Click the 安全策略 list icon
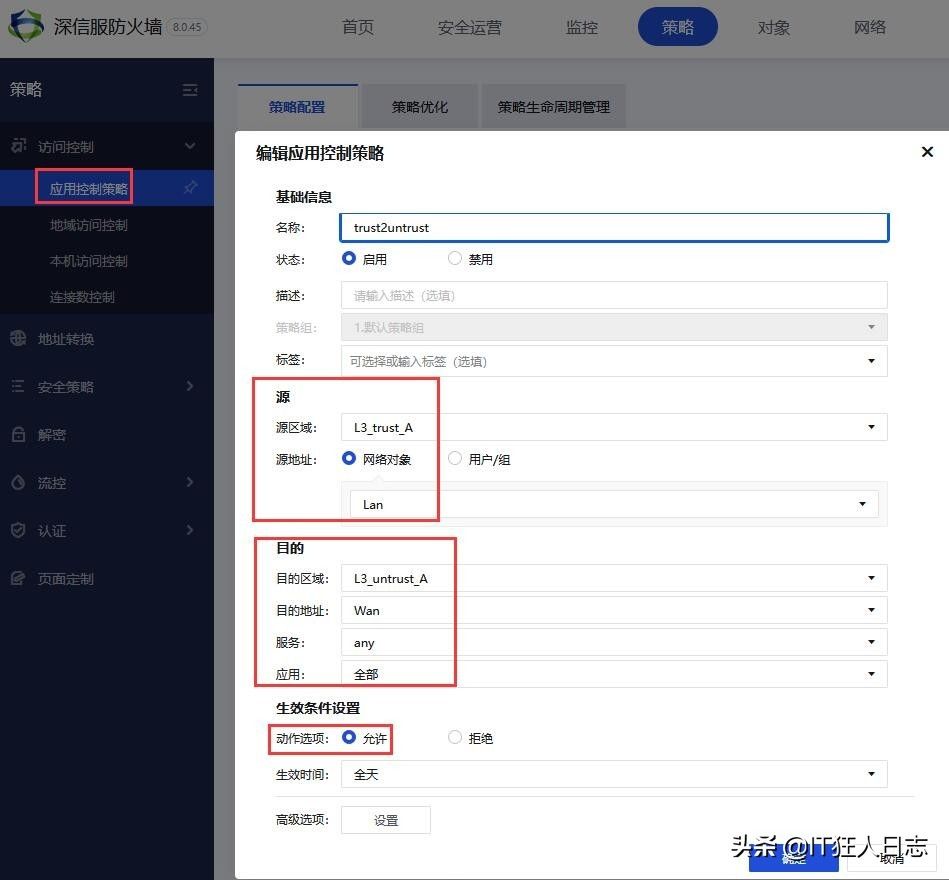 pyautogui.click(x=18, y=386)
